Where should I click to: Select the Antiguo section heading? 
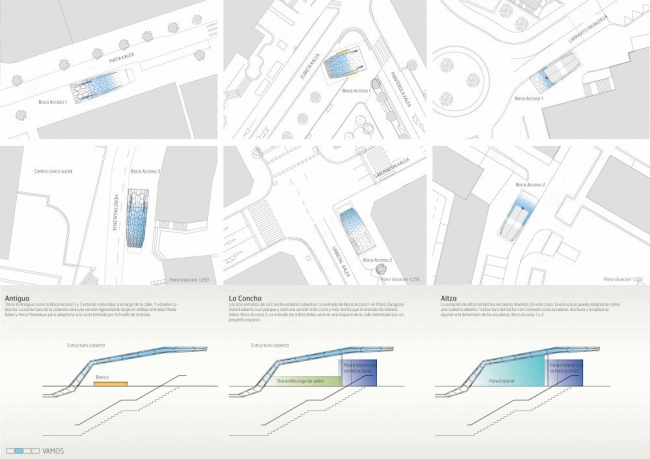point(23,298)
